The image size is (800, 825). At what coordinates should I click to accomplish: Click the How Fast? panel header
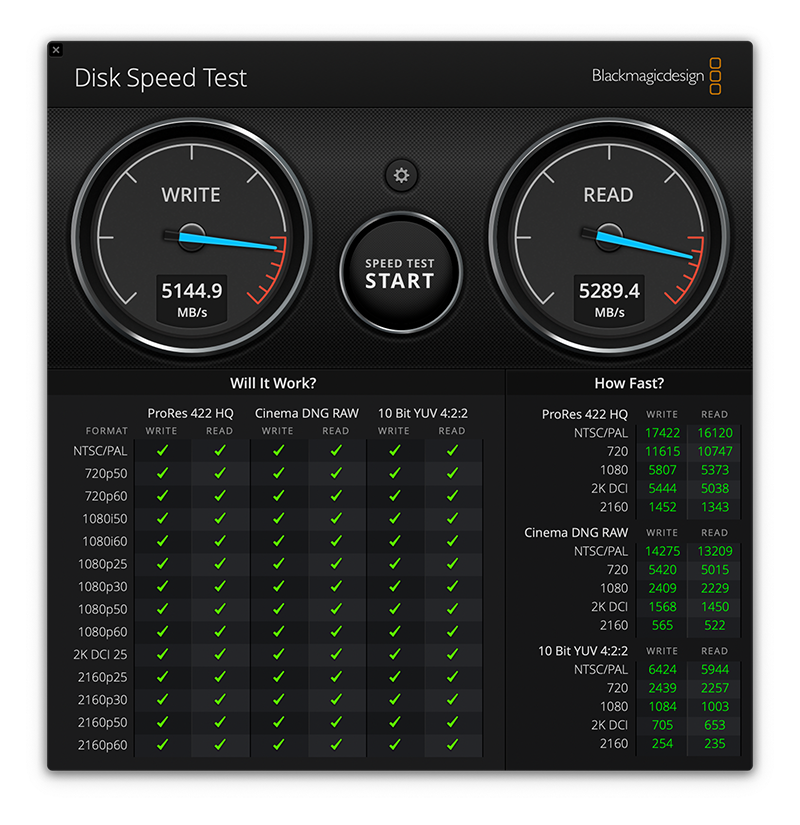(629, 383)
